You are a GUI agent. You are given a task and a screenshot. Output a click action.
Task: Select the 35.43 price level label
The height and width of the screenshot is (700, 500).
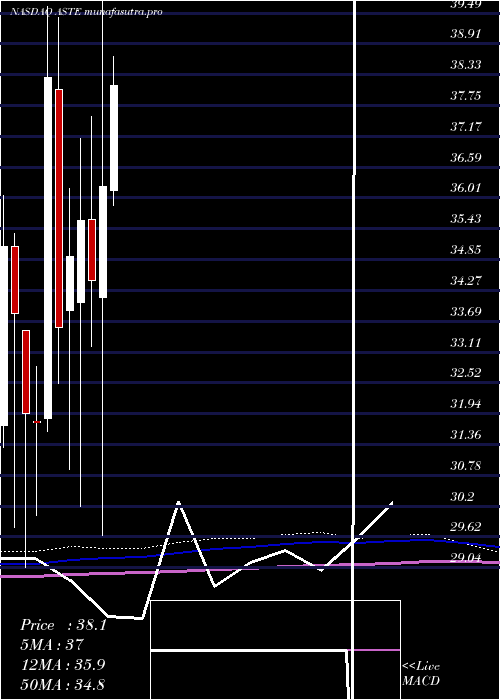pyautogui.click(x=466, y=219)
